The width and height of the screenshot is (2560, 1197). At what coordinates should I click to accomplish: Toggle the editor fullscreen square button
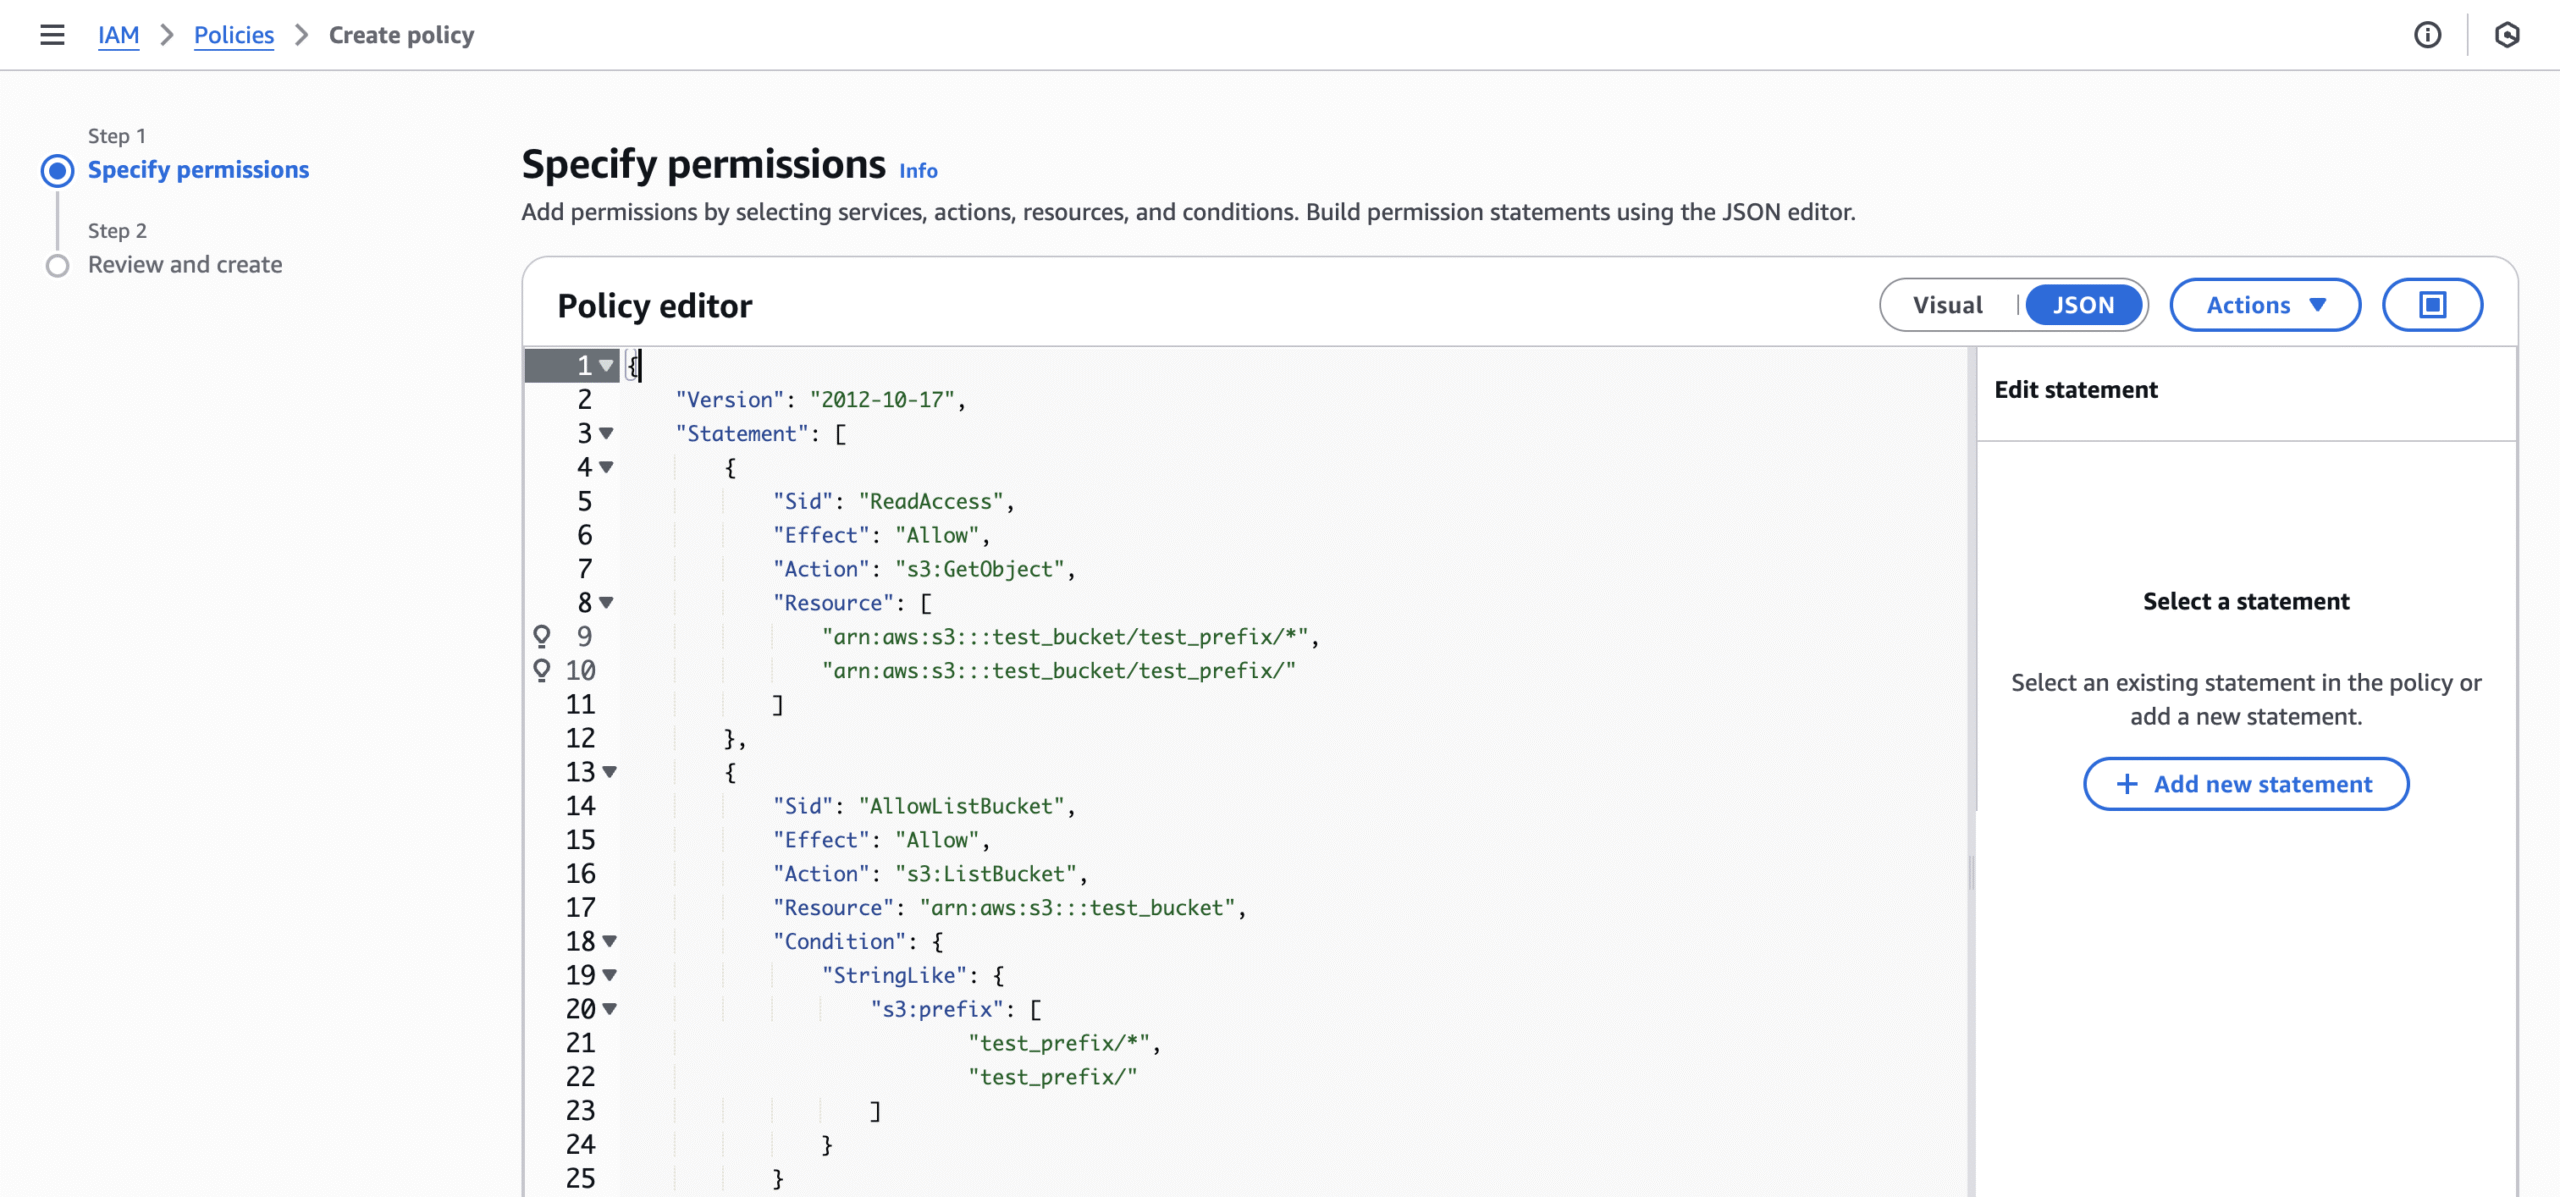tap(2431, 305)
